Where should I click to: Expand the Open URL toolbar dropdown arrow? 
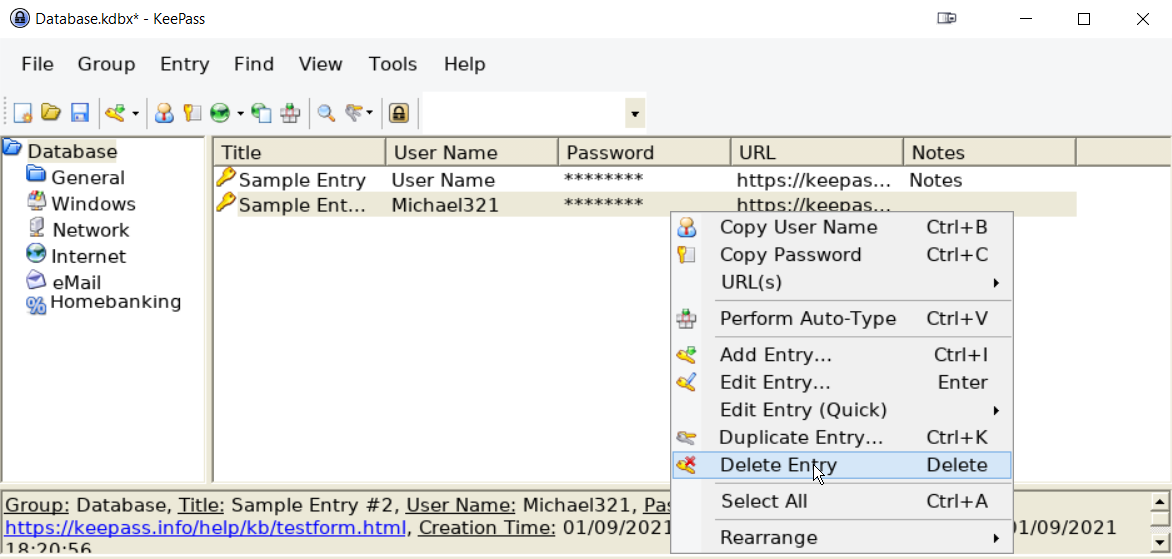(240, 114)
